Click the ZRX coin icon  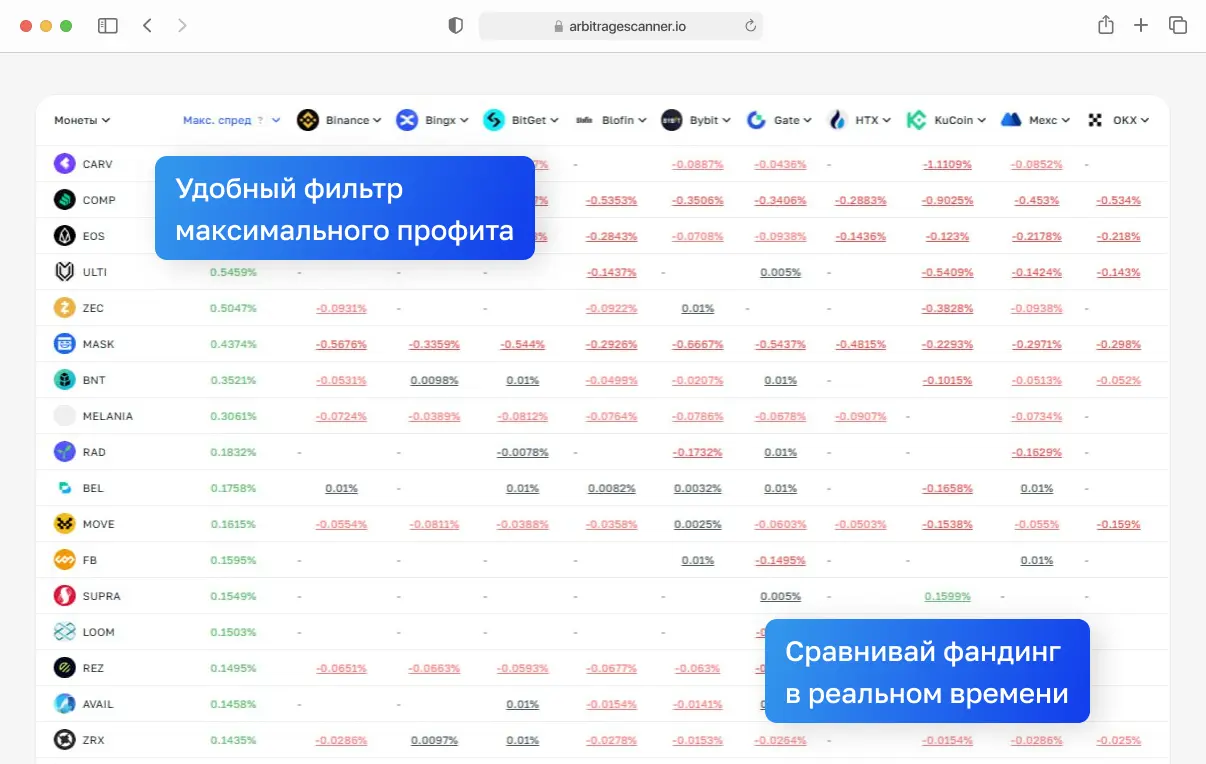point(64,740)
